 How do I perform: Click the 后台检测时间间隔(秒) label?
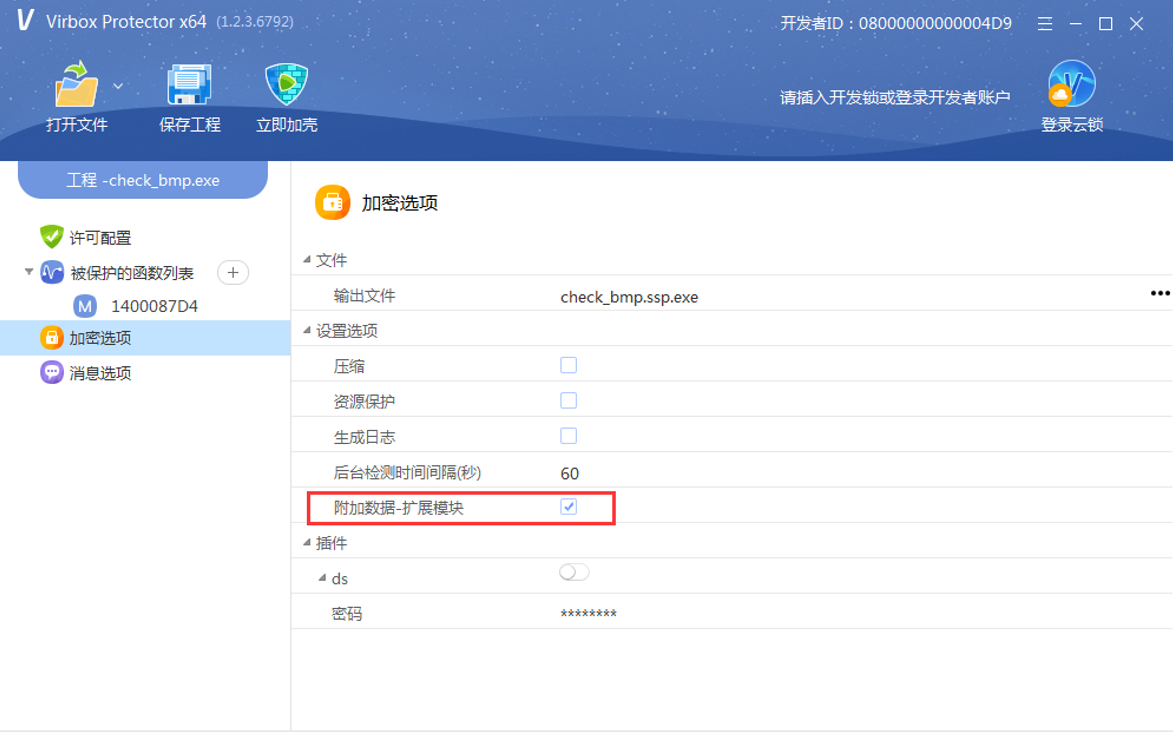pos(407,473)
